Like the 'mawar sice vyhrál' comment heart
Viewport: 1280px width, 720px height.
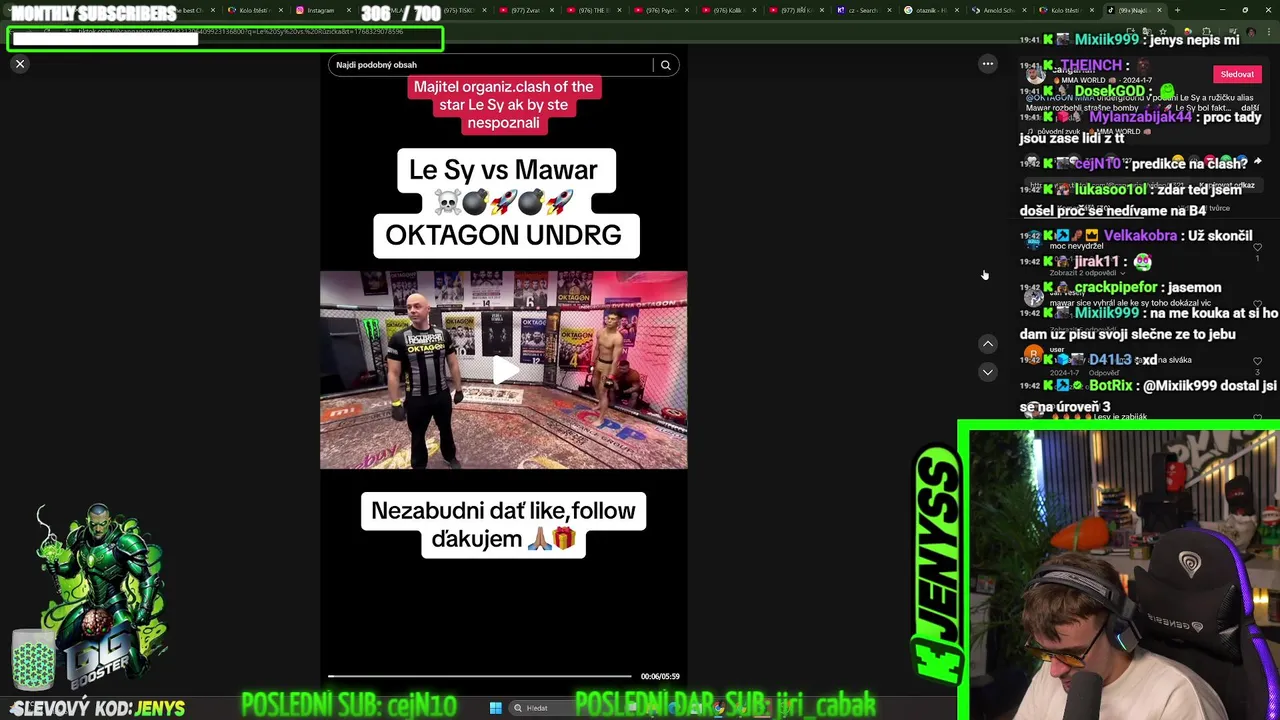click(x=1257, y=304)
